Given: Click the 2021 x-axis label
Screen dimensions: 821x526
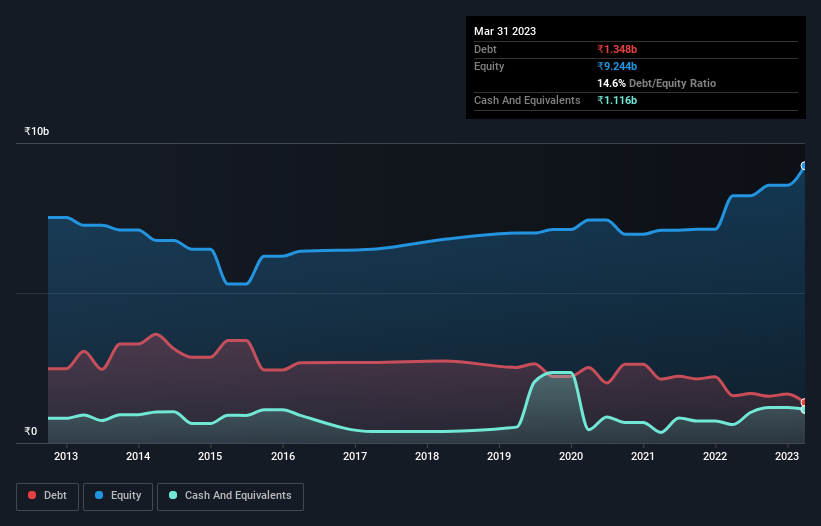Looking at the screenshot, I should click(x=642, y=456).
